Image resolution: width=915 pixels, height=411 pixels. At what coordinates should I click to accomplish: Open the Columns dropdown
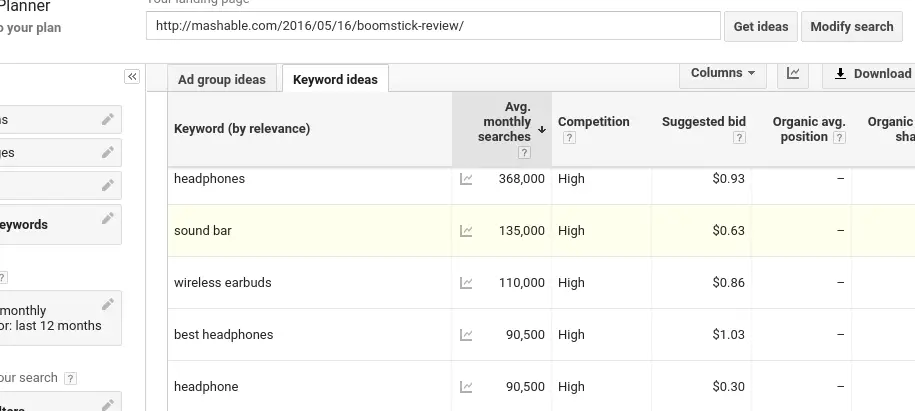pyautogui.click(x=722, y=74)
